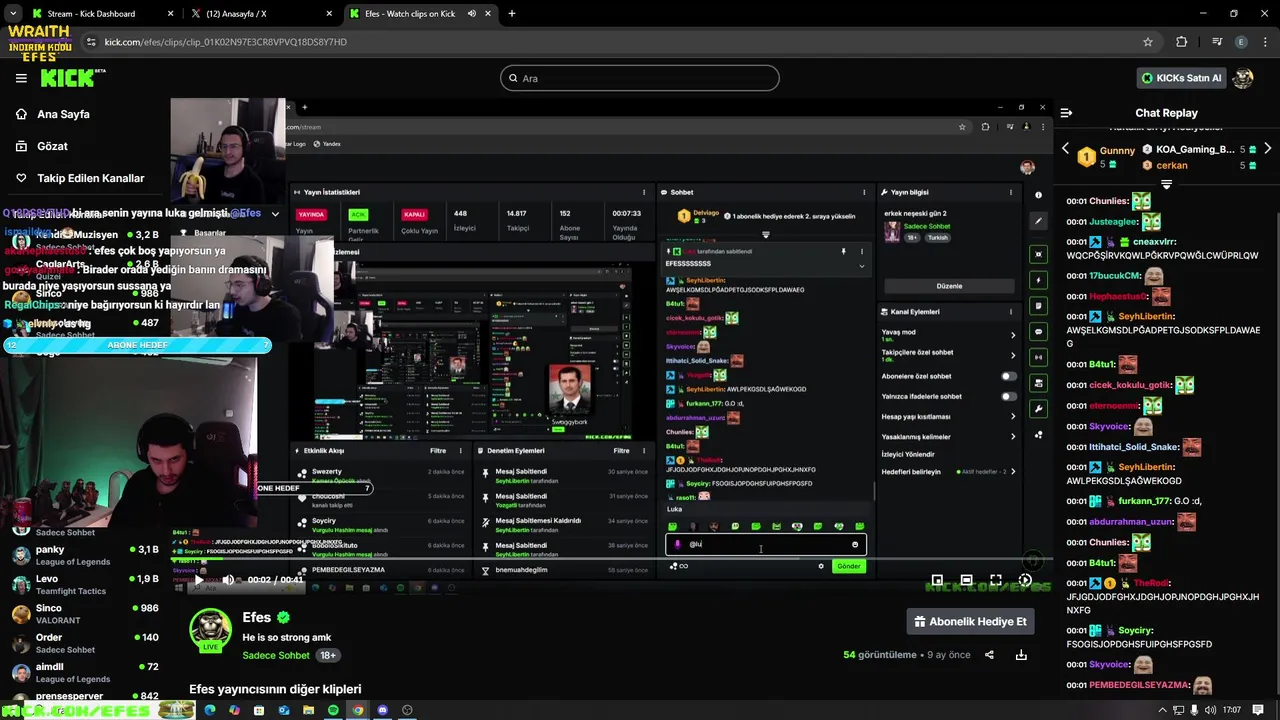The height and width of the screenshot is (720, 1280).
Task: Click the KICK logo in the header
Action: point(68,78)
